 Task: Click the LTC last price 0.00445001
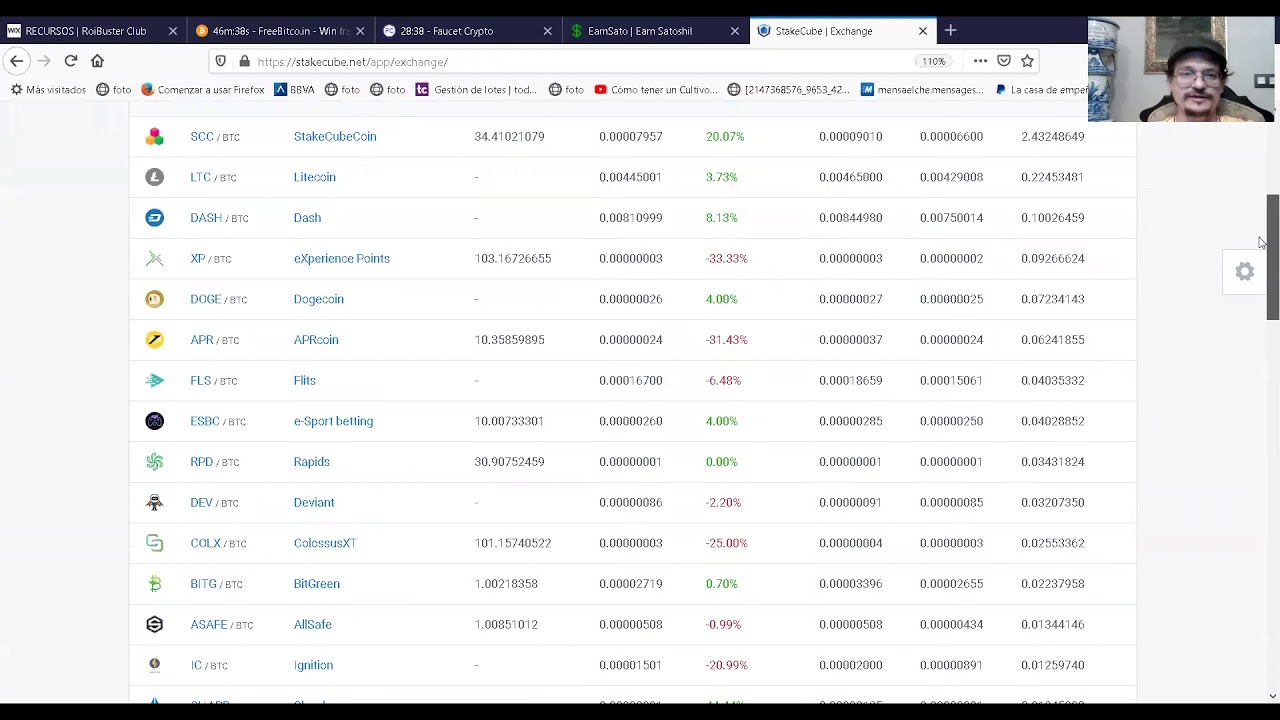pos(630,177)
